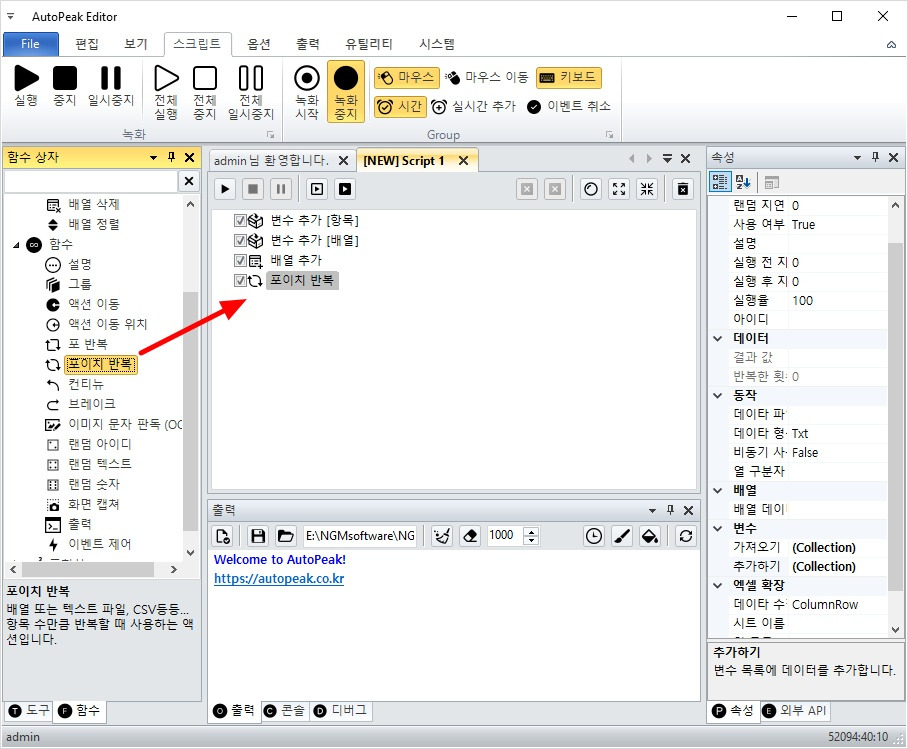Open the 함수 상자 panel dropdown arrow
908x749 pixels.
pos(153,158)
